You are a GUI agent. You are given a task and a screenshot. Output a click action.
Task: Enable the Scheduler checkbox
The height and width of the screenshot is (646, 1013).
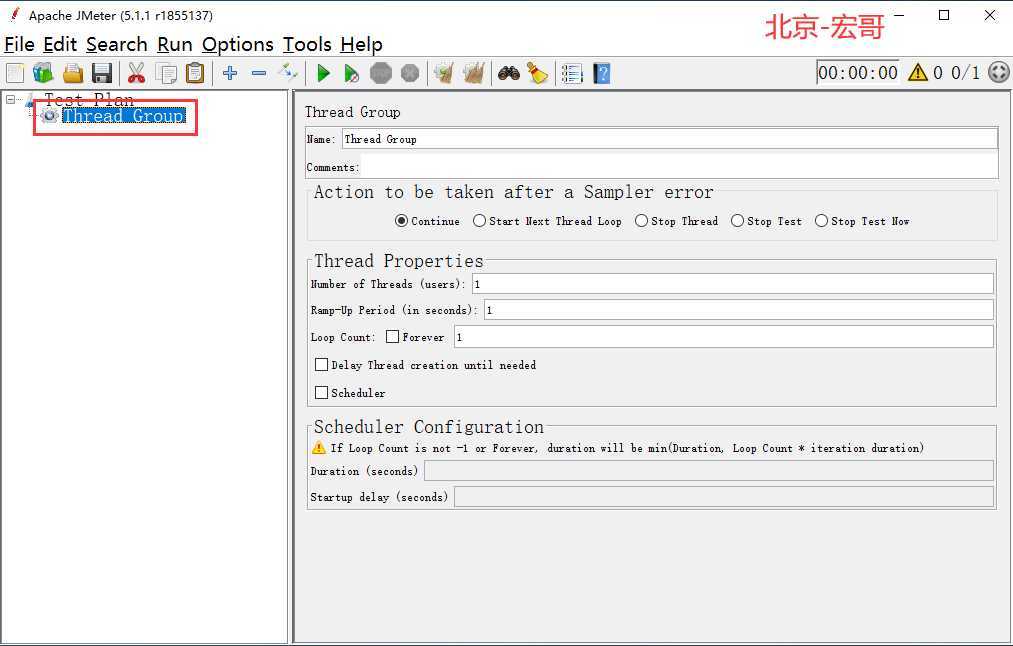321,392
